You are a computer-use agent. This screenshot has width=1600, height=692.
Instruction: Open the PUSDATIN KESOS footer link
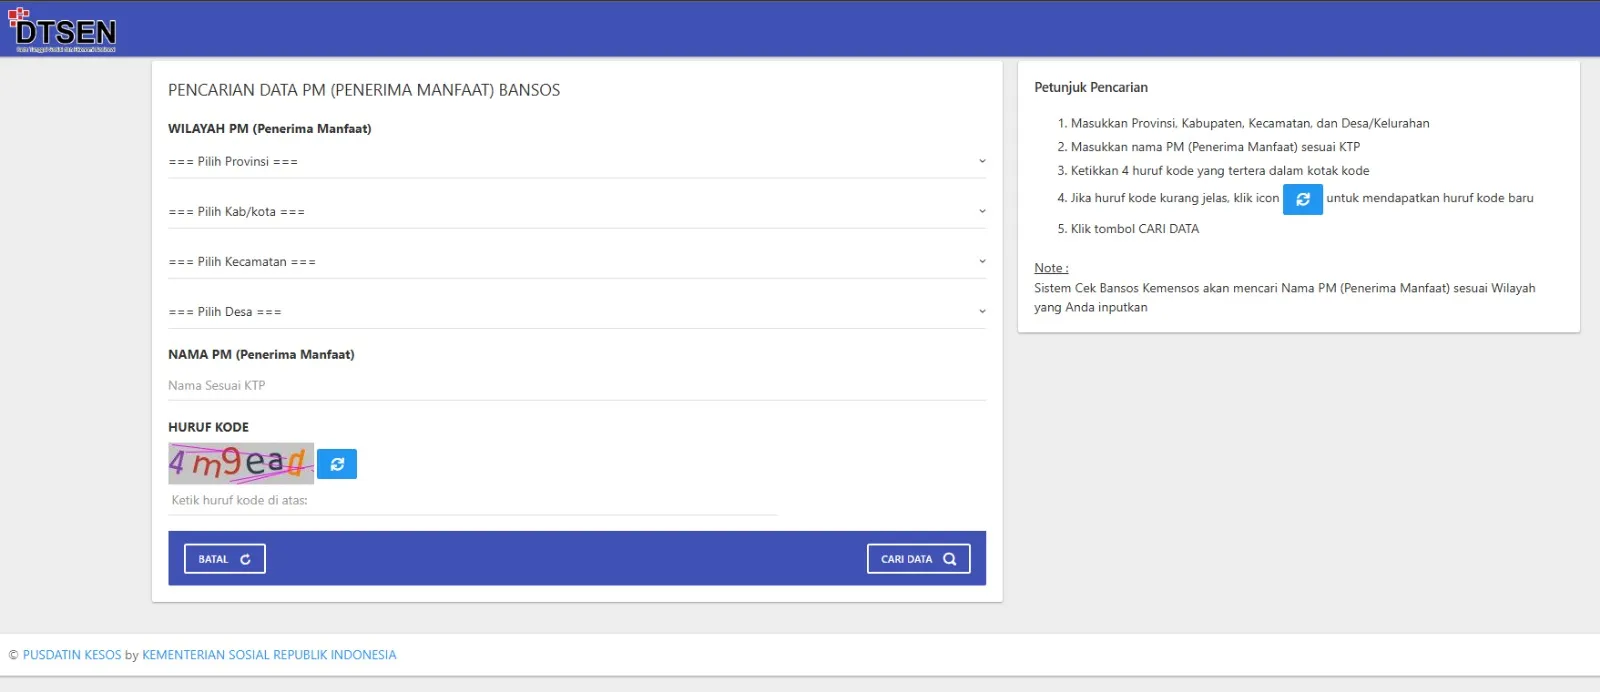(x=72, y=655)
